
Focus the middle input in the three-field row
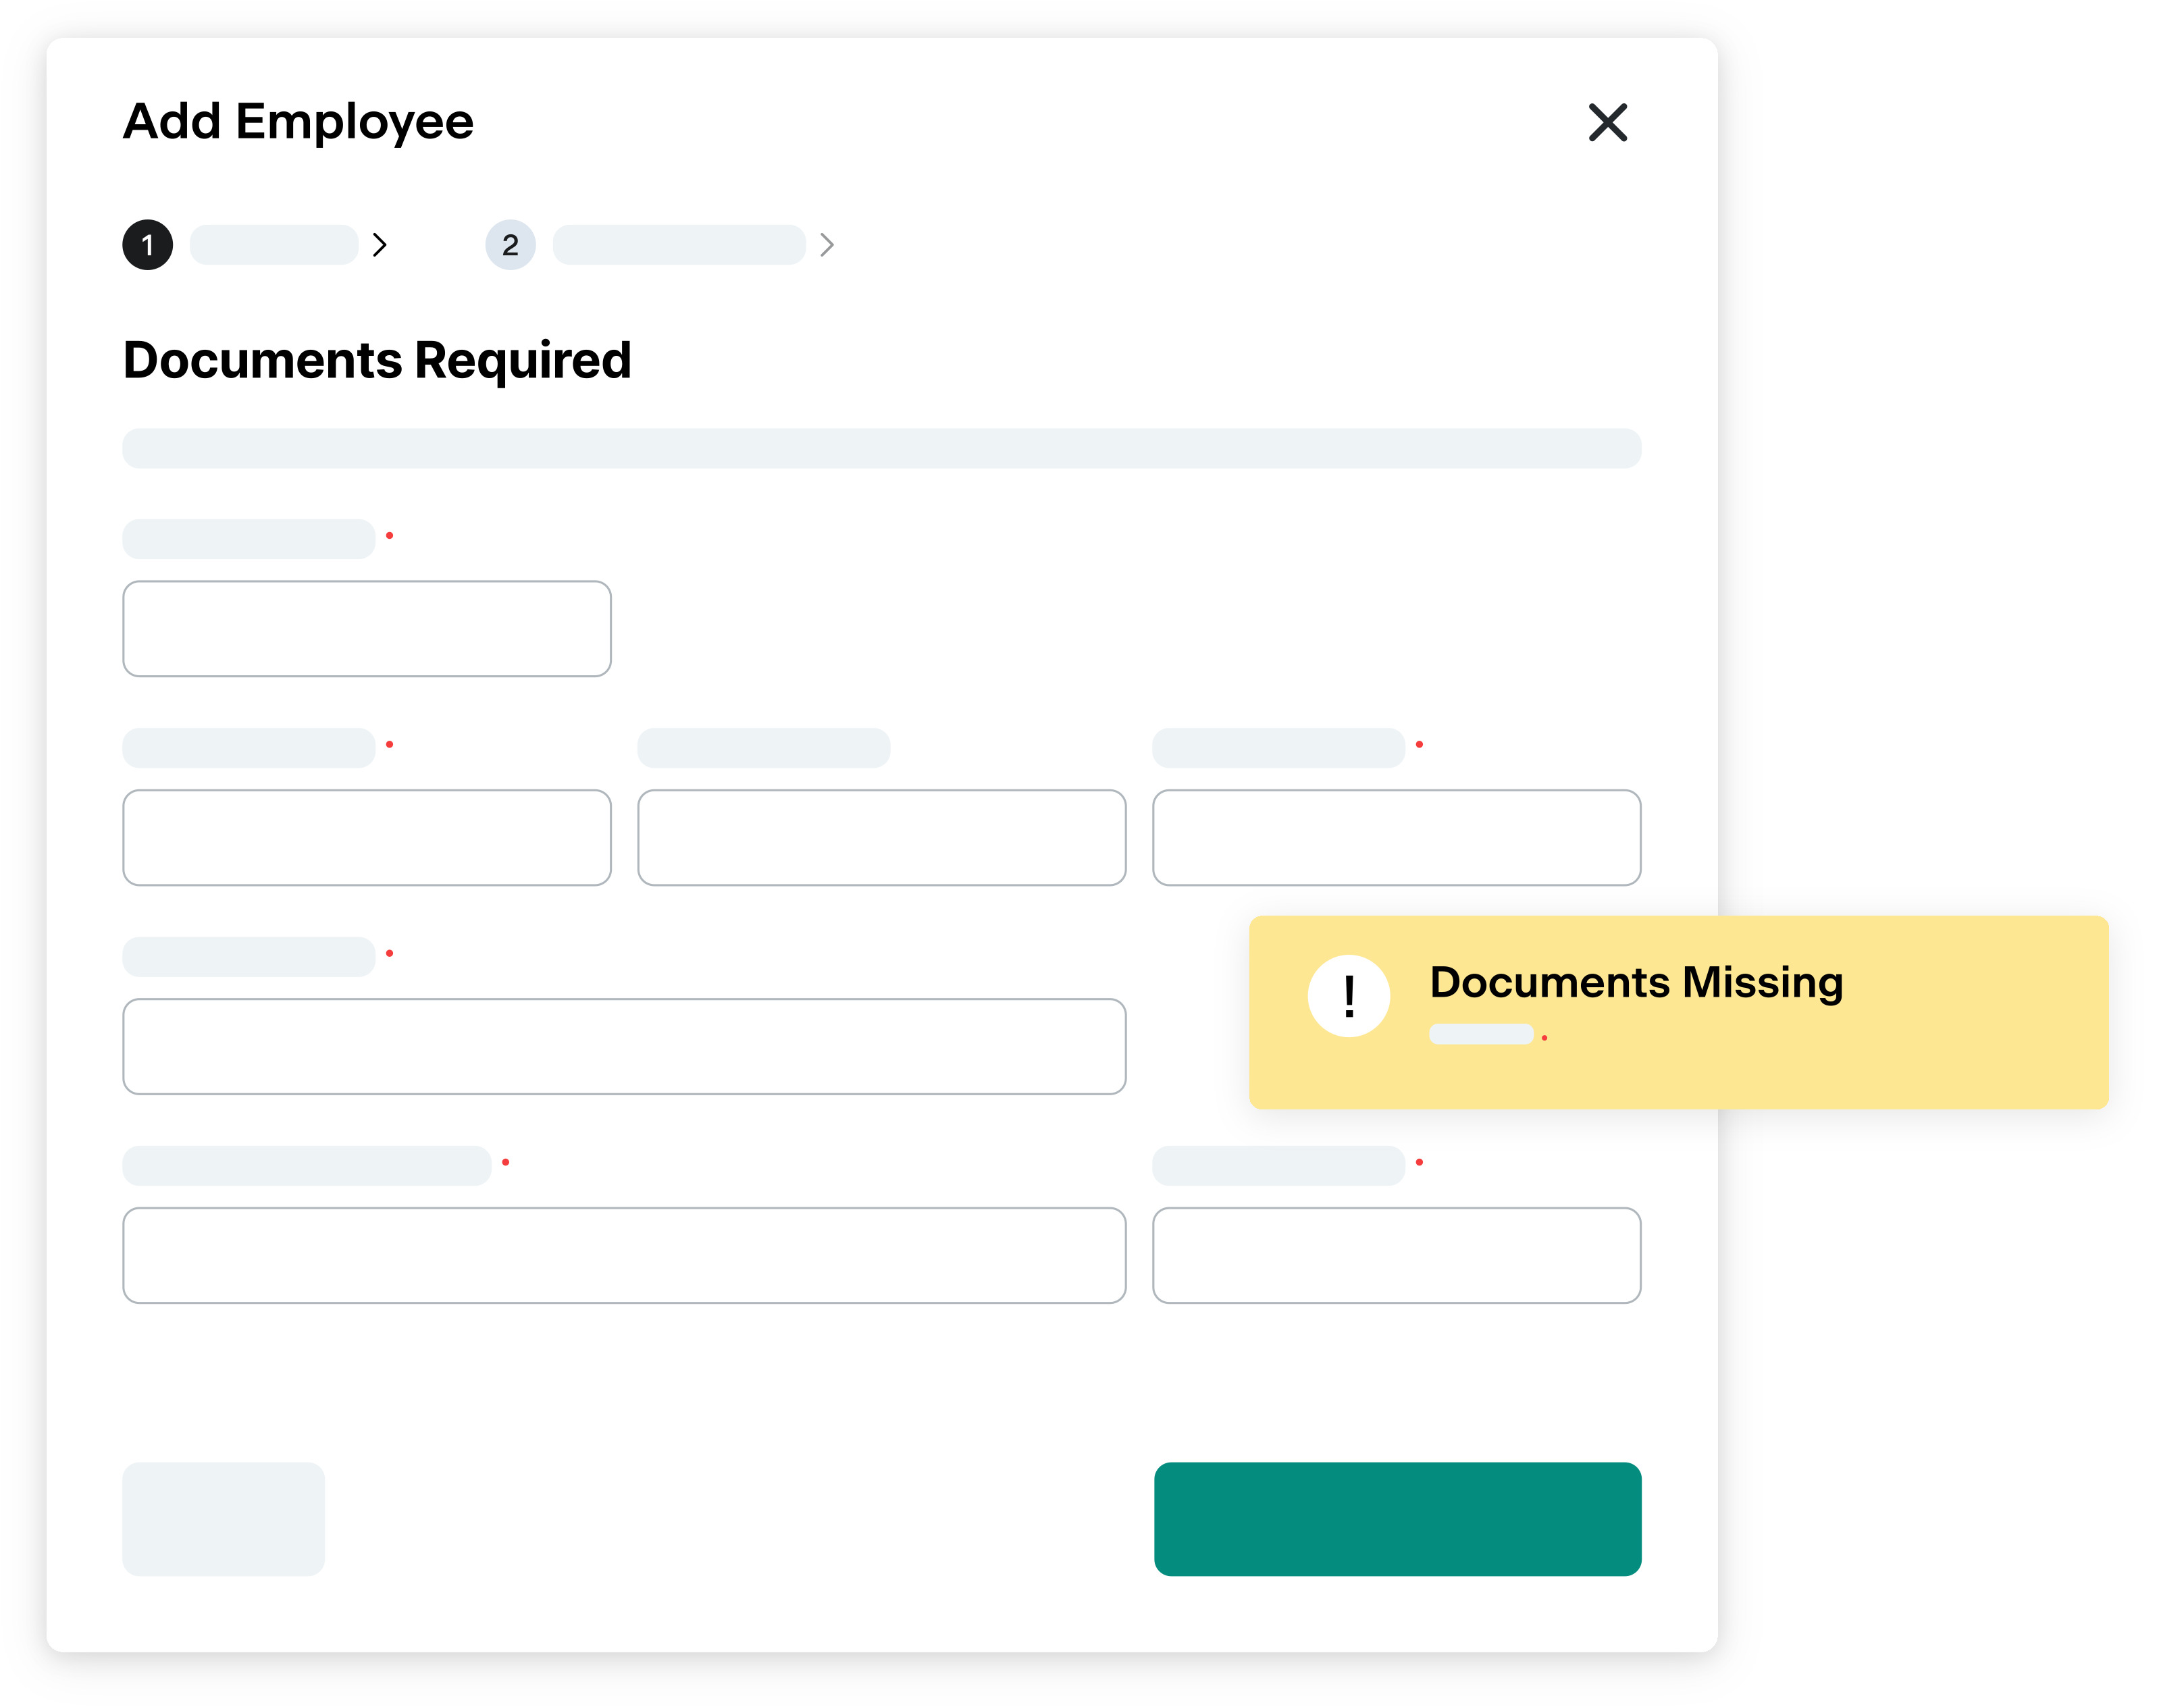(x=881, y=837)
